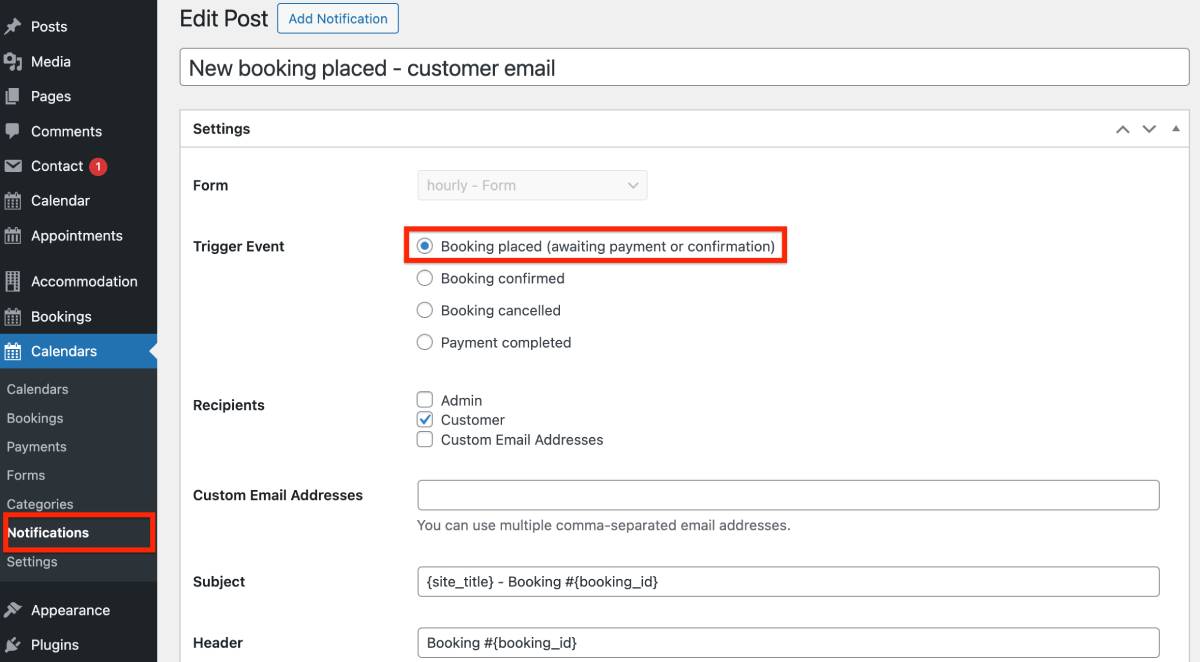Open the Notifications submenu item
Image resolution: width=1200 pixels, height=662 pixels.
point(48,533)
